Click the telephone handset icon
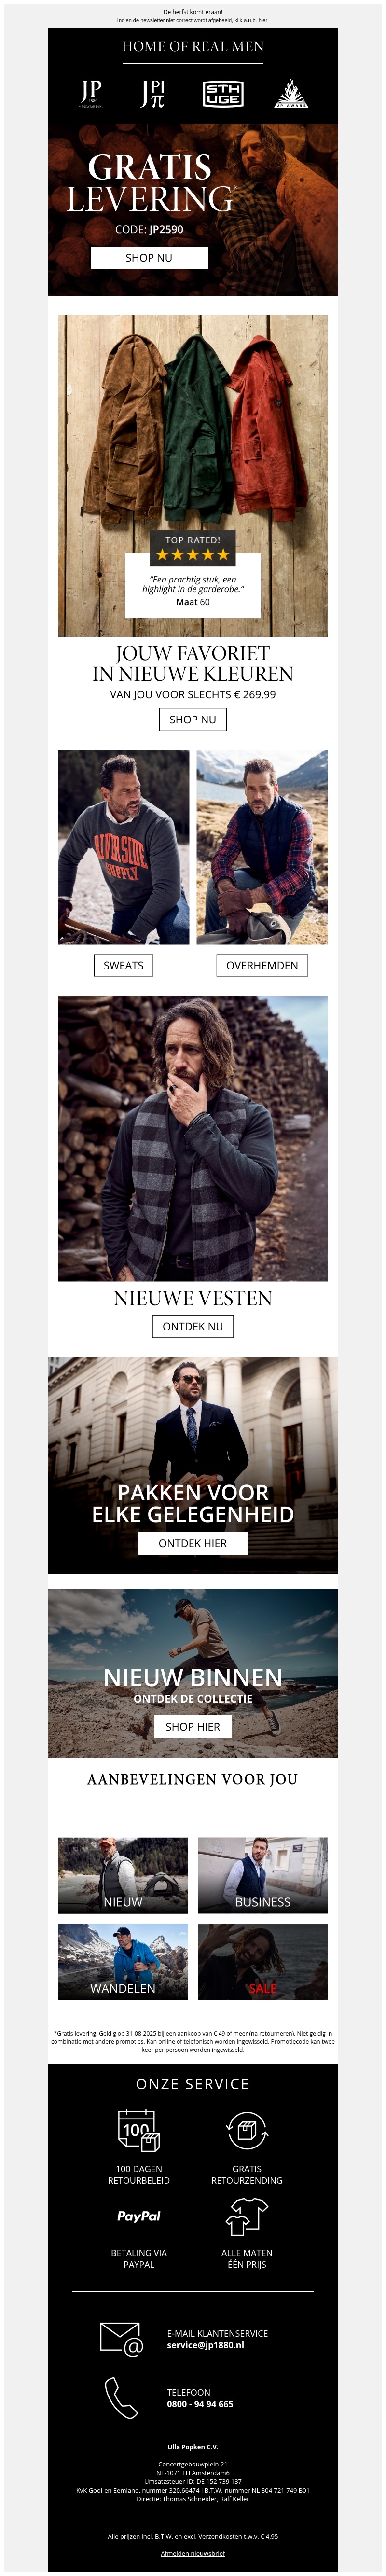 [x=121, y=2398]
